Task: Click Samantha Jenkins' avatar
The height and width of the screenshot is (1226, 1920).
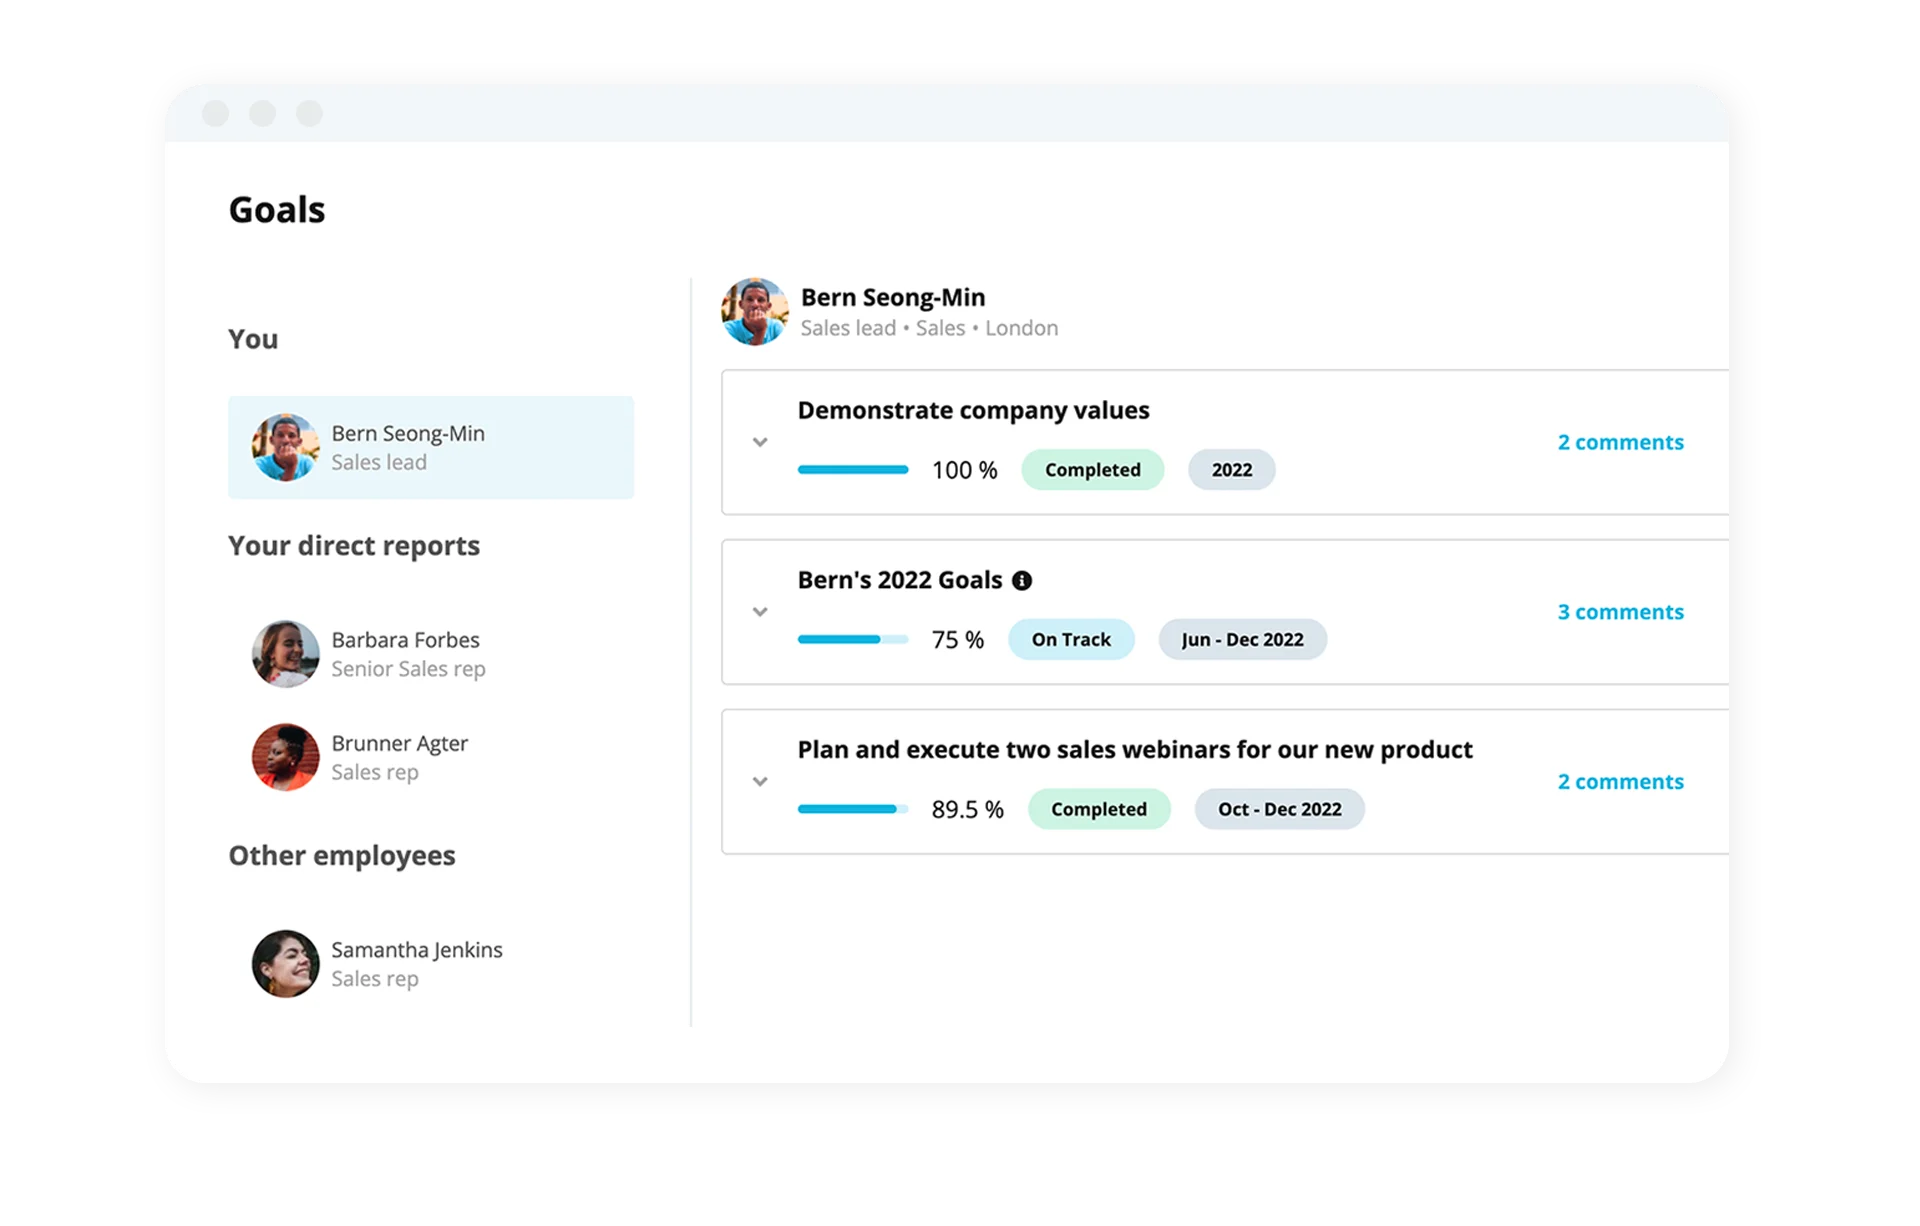Action: (x=285, y=964)
